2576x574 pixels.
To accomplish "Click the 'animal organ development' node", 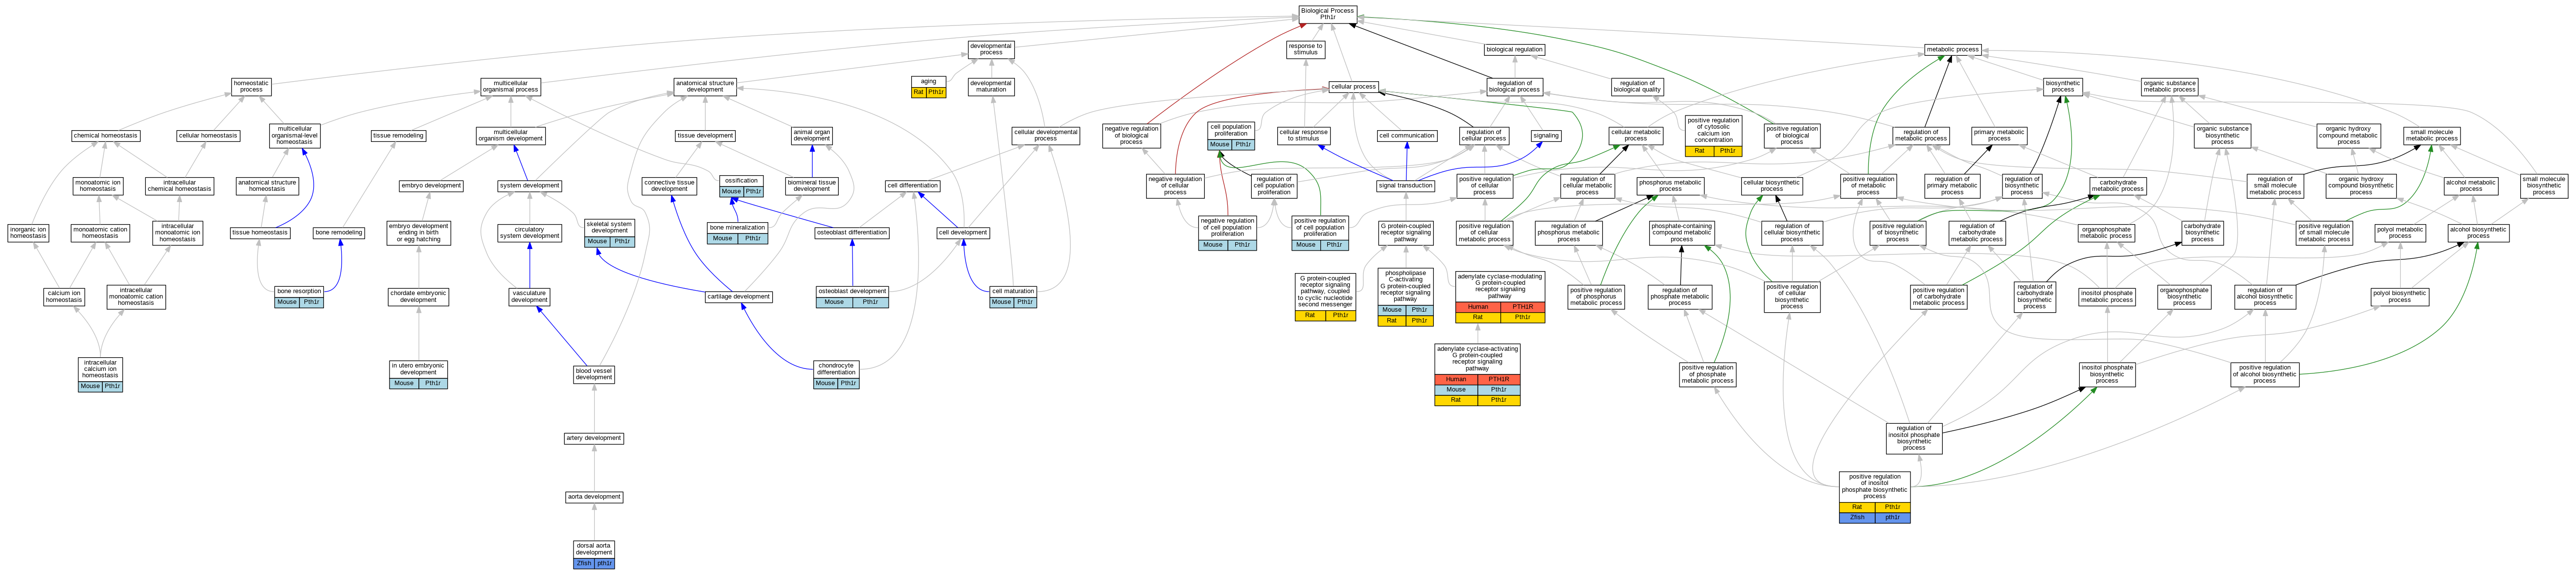I will point(812,135).
